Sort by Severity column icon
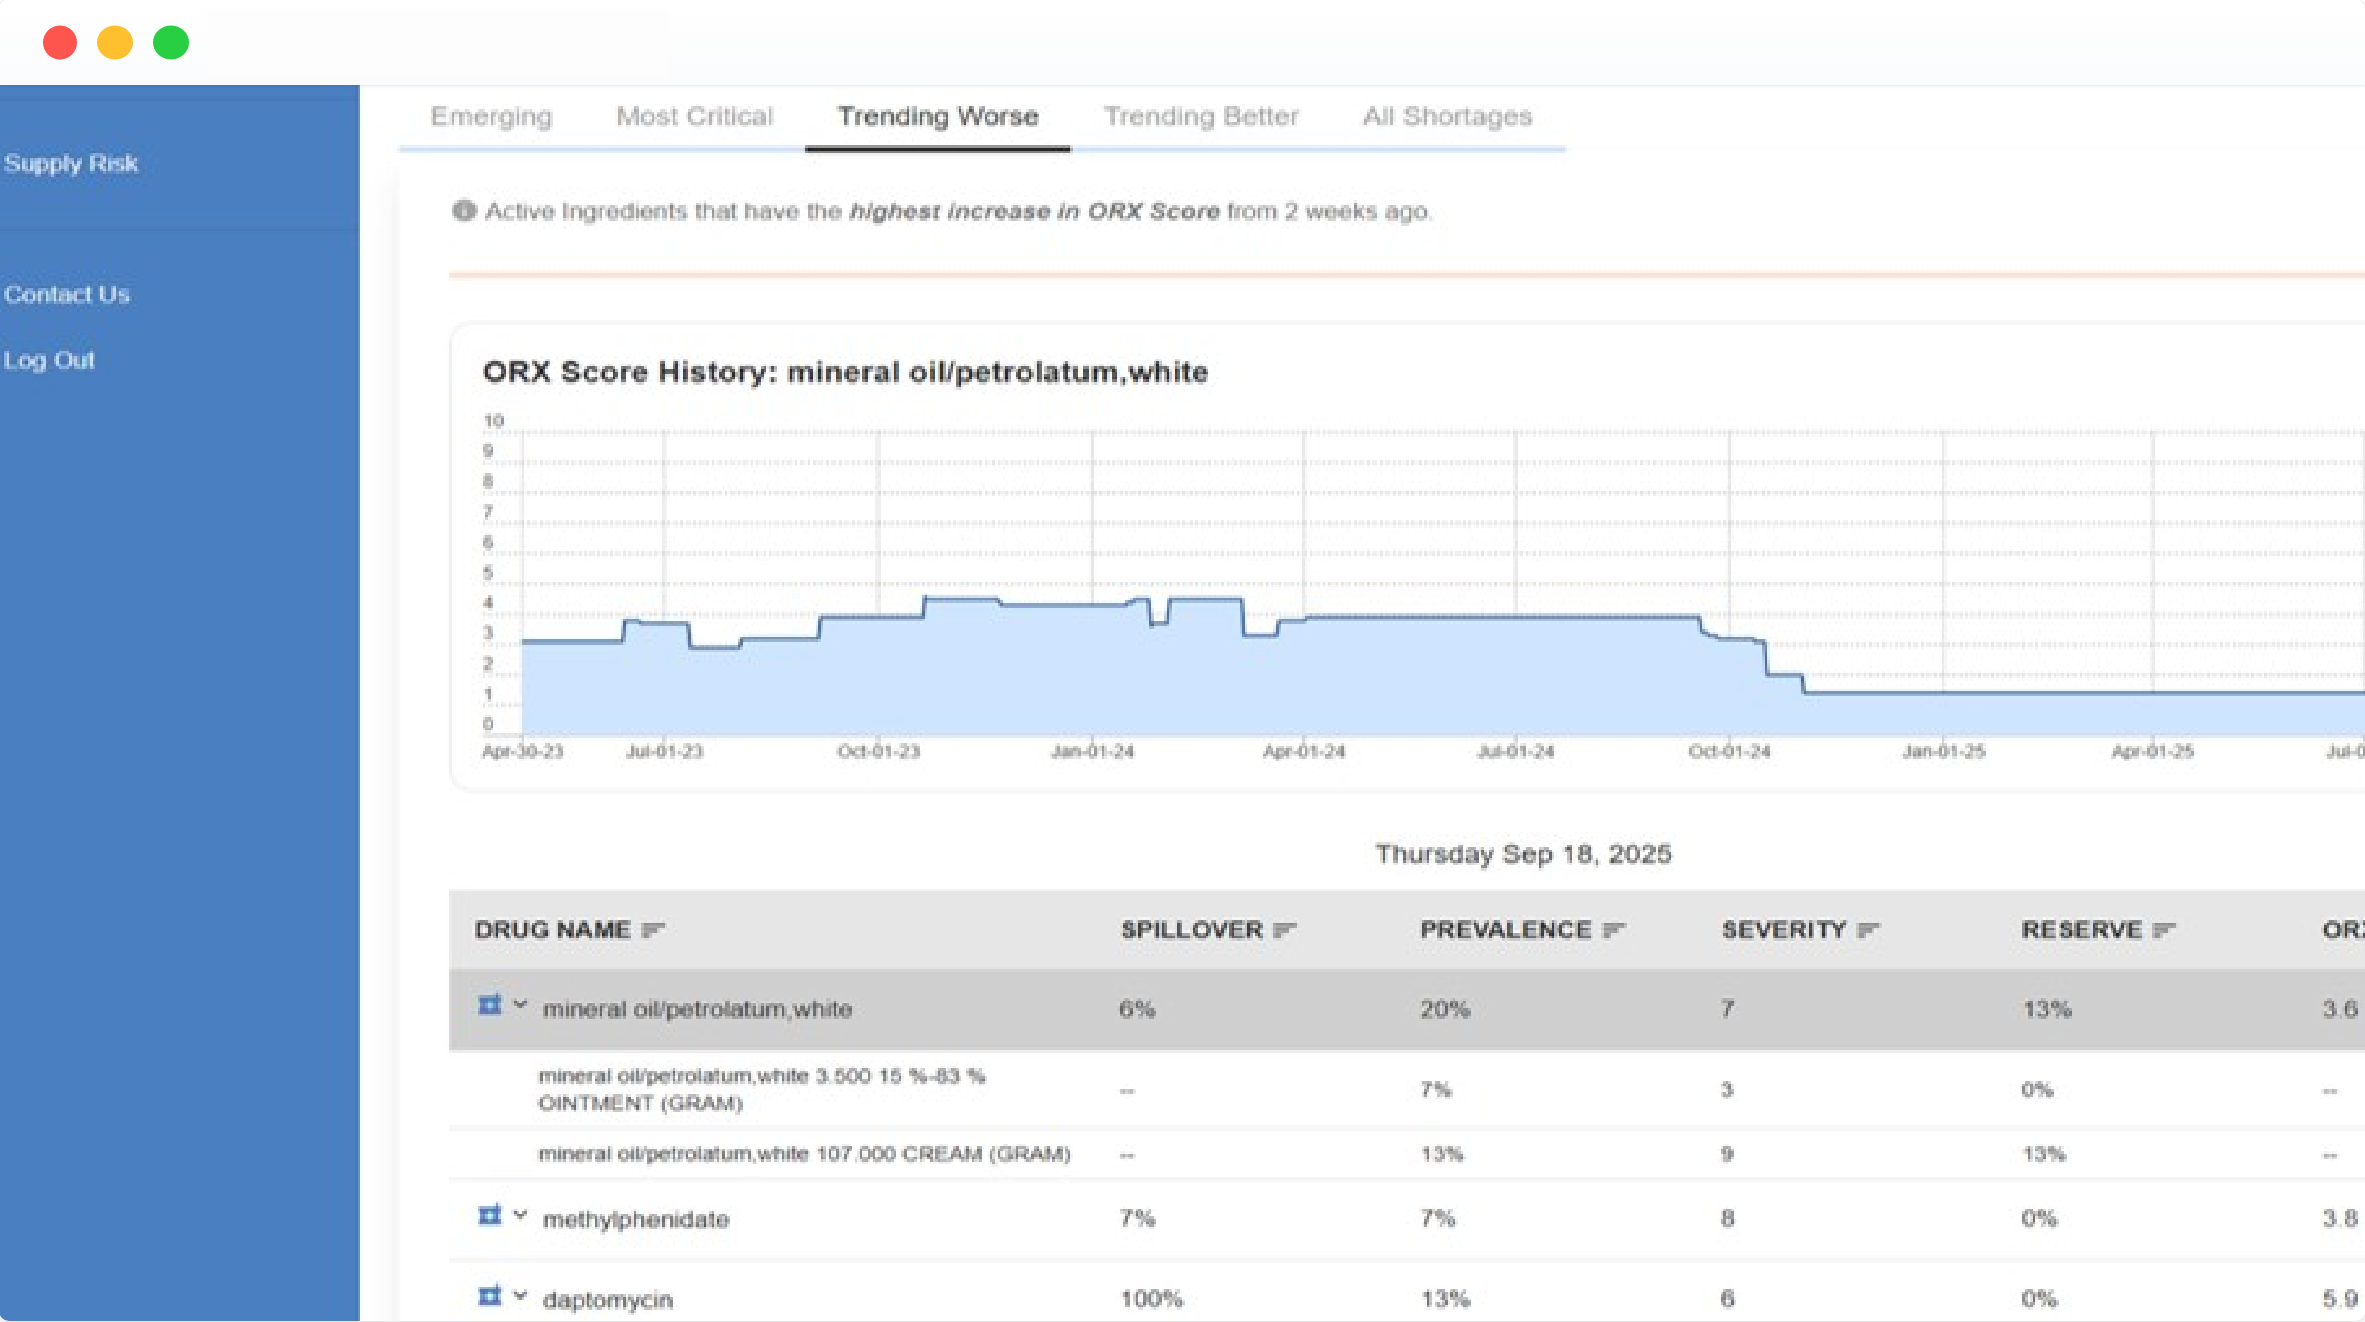Screen dimensions: 2365x1322 click(1868, 930)
